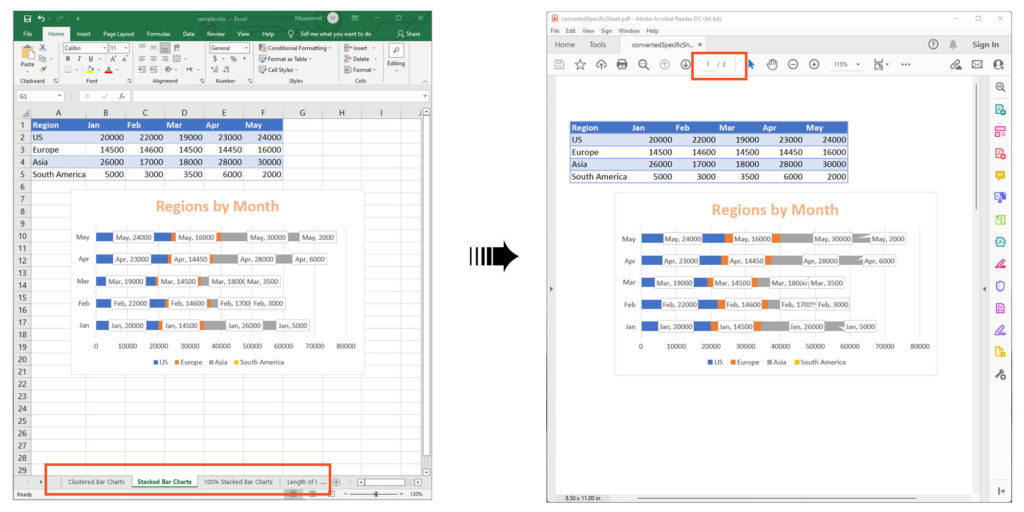Open the Page Layout ribbon tab
This screenshot has width=1024, height=512.
[x=118, y=33]
